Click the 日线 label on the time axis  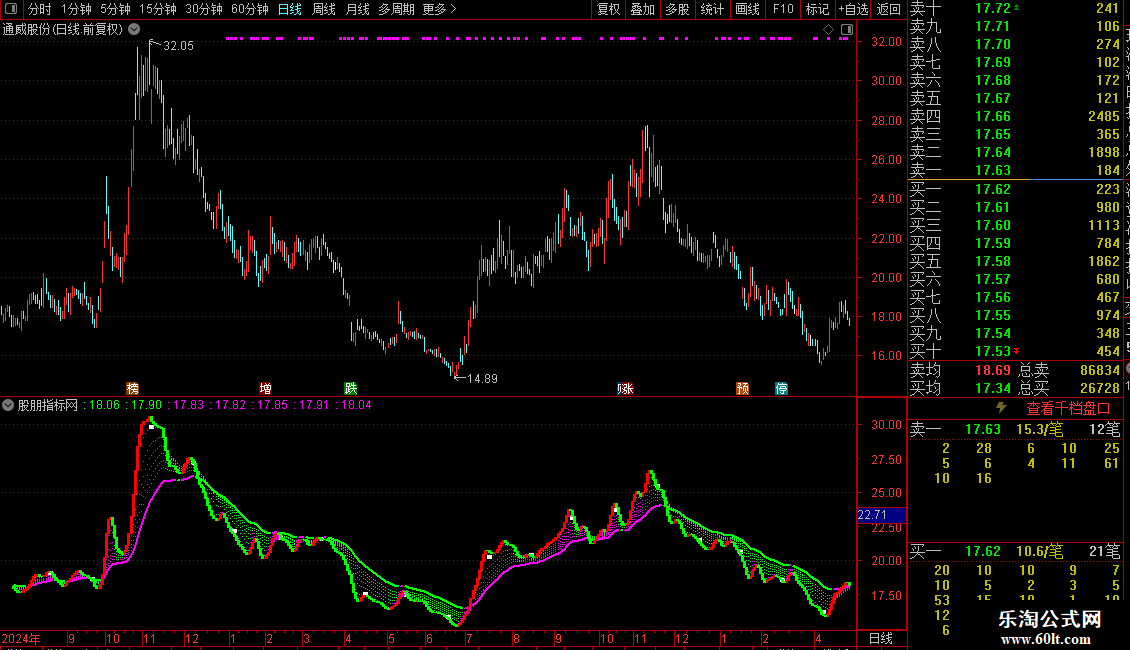[881, 638]
